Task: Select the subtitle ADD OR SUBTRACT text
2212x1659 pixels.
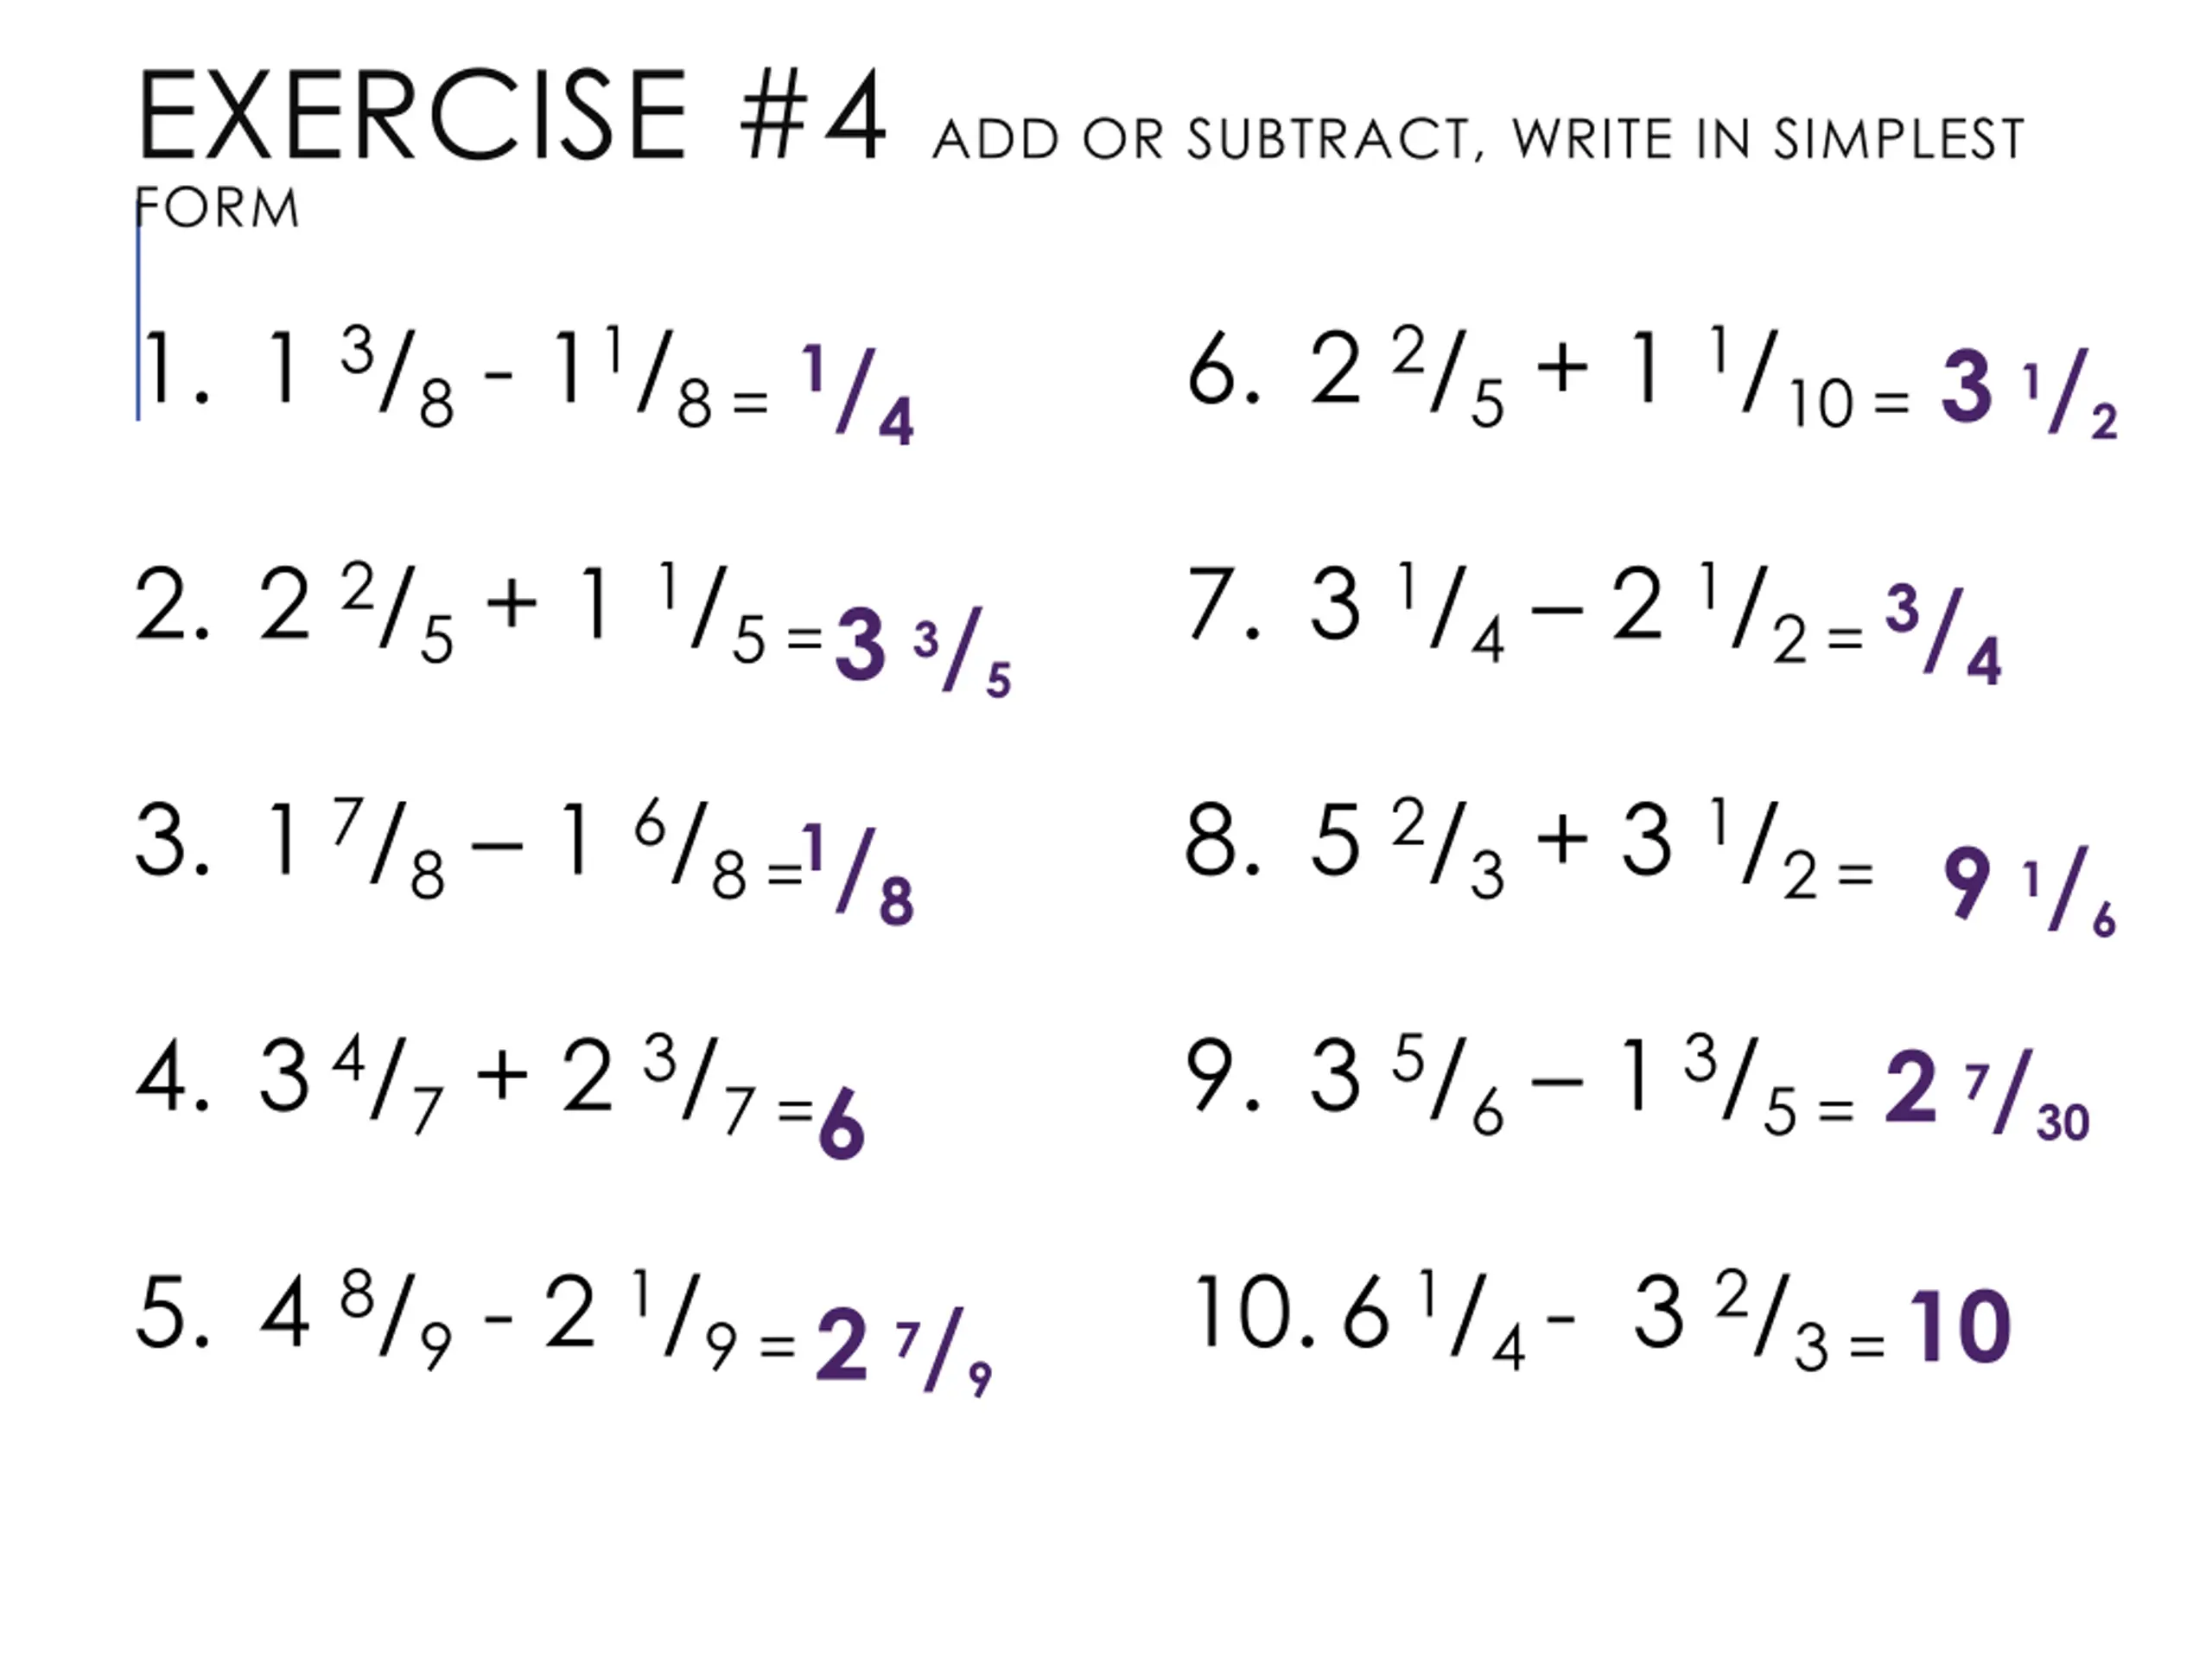Action: [1202, 140]
